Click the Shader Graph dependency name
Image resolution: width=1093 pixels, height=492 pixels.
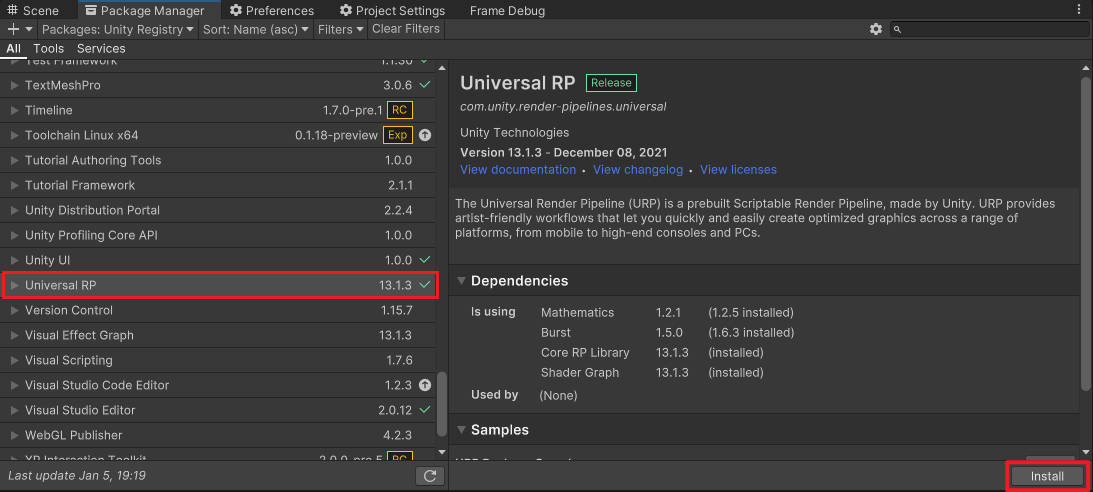tap(580, 373)
